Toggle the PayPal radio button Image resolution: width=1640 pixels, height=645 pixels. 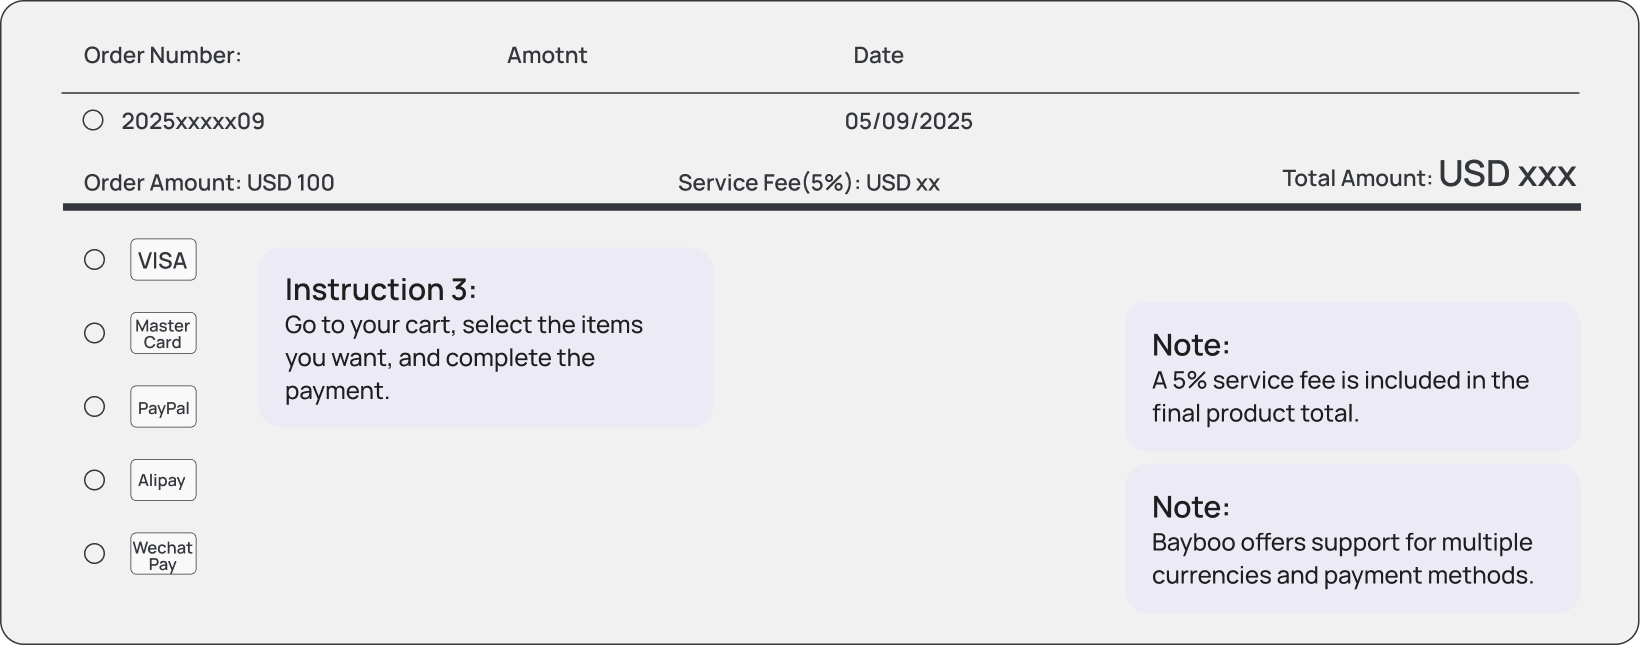(x=95, y=407)
